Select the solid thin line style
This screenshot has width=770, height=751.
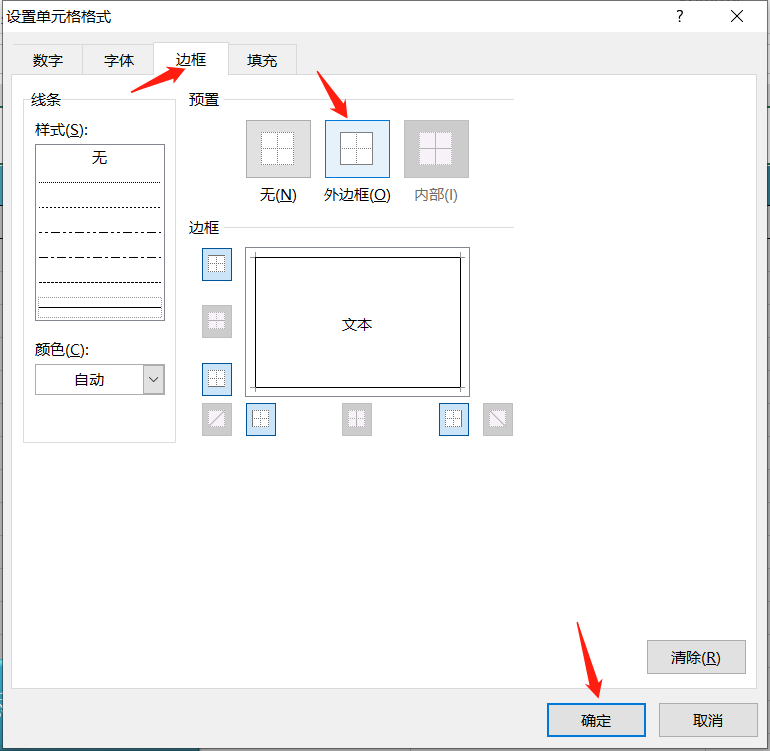(x=100, y=307)
